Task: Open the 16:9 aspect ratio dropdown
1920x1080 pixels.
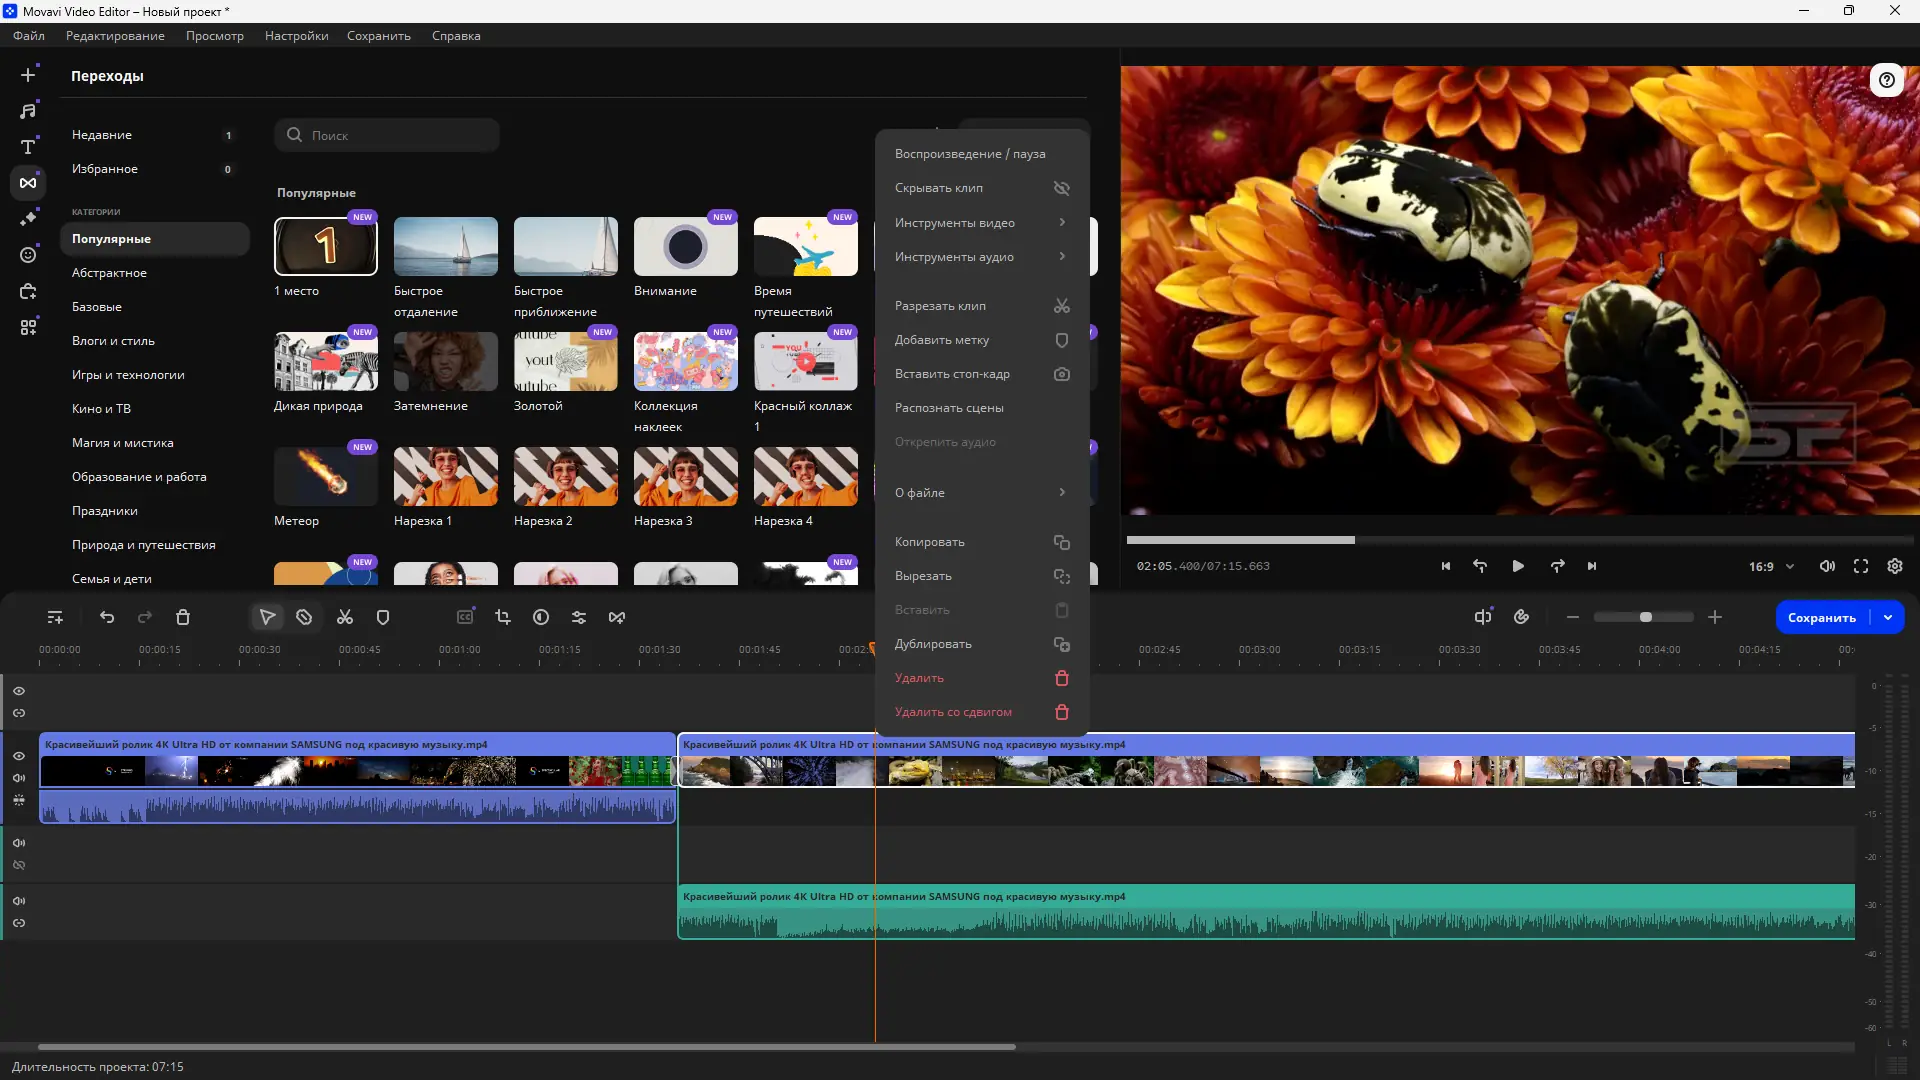Action: click(1770, 566)
